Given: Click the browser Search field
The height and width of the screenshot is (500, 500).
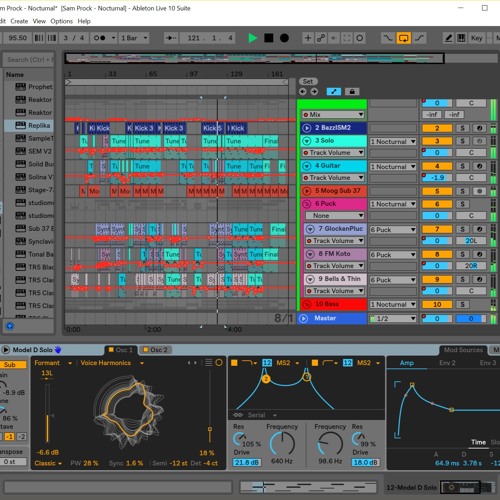Looking at the screenshot, I should pos(29,60).
